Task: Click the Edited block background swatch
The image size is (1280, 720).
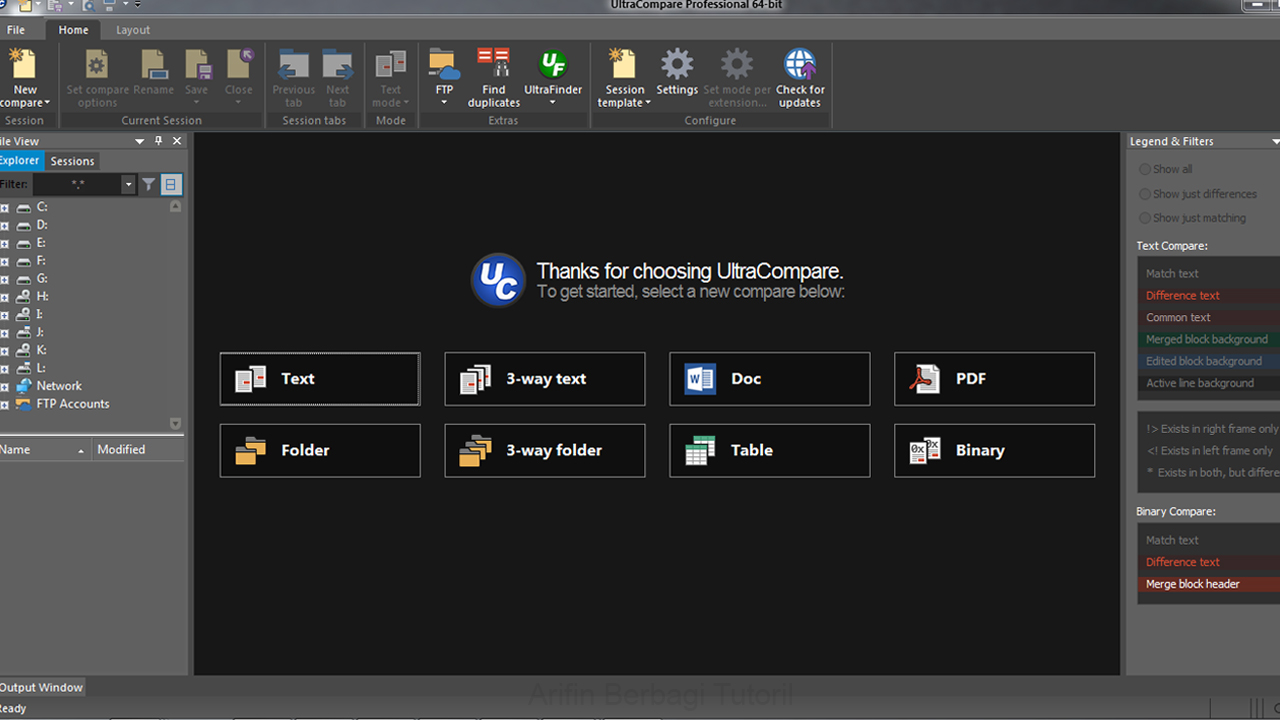Action: 1209,361
